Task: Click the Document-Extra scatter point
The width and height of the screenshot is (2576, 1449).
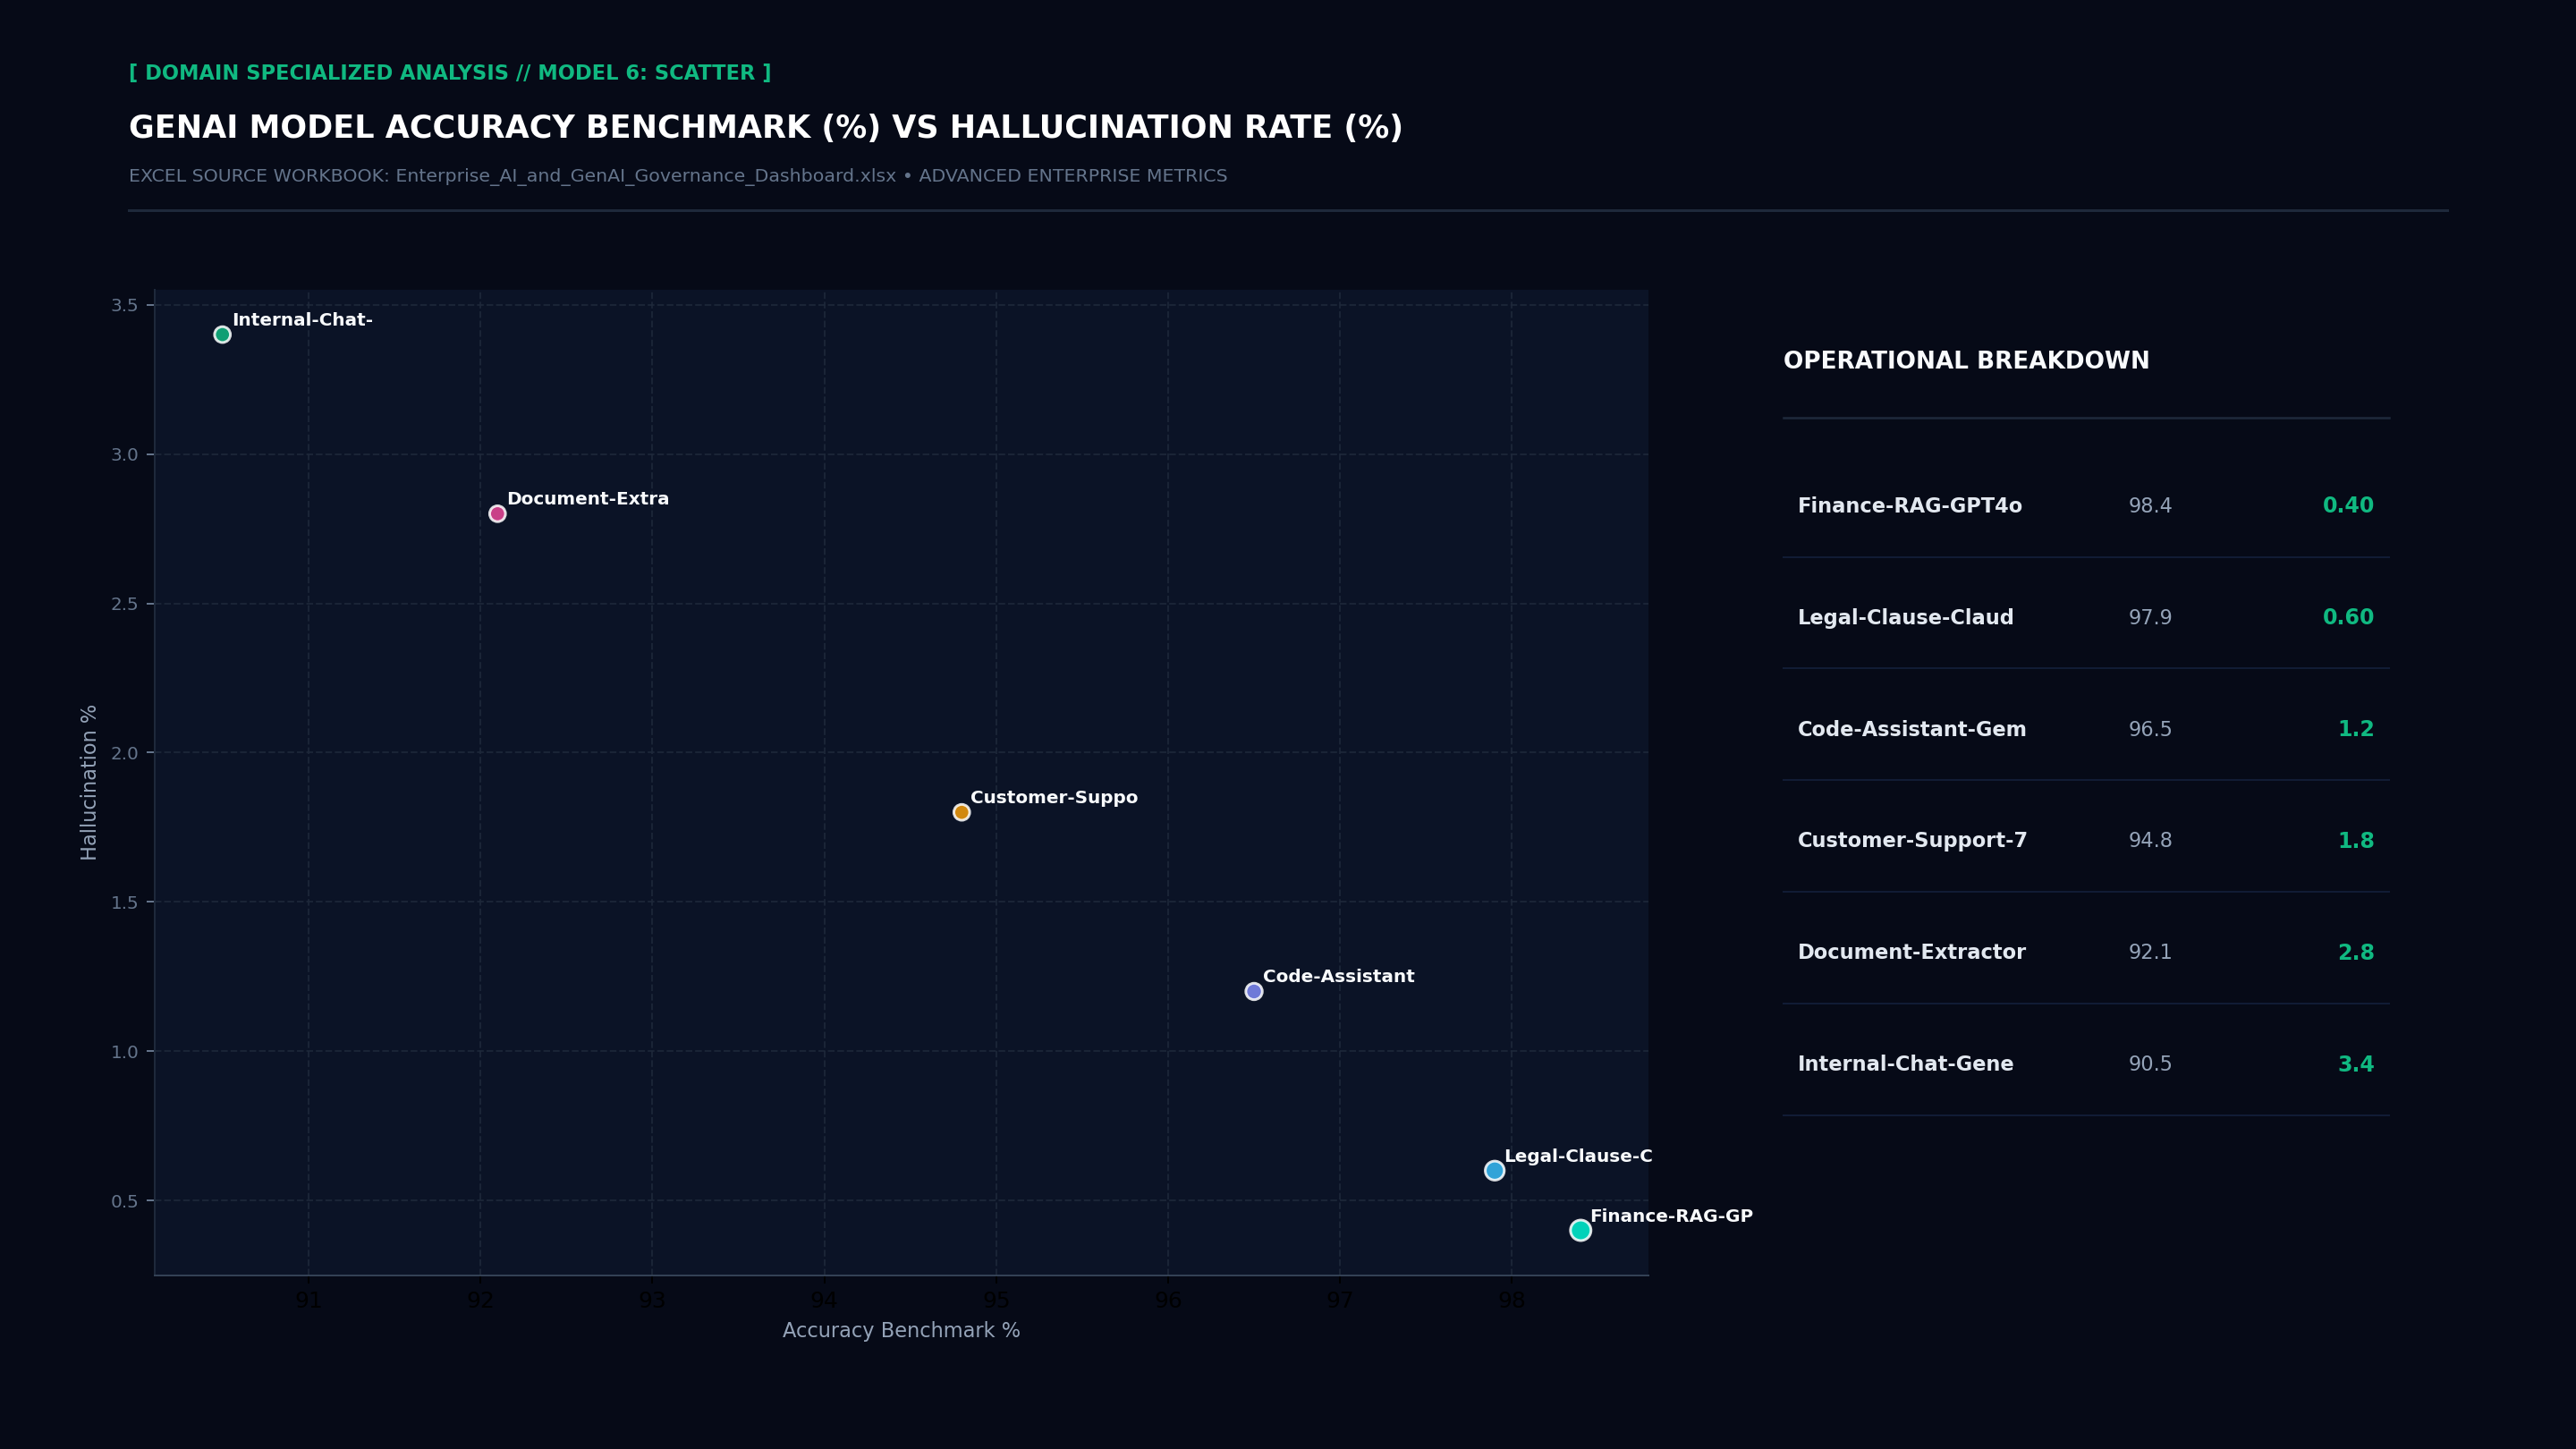Action: tap(497, 514)
